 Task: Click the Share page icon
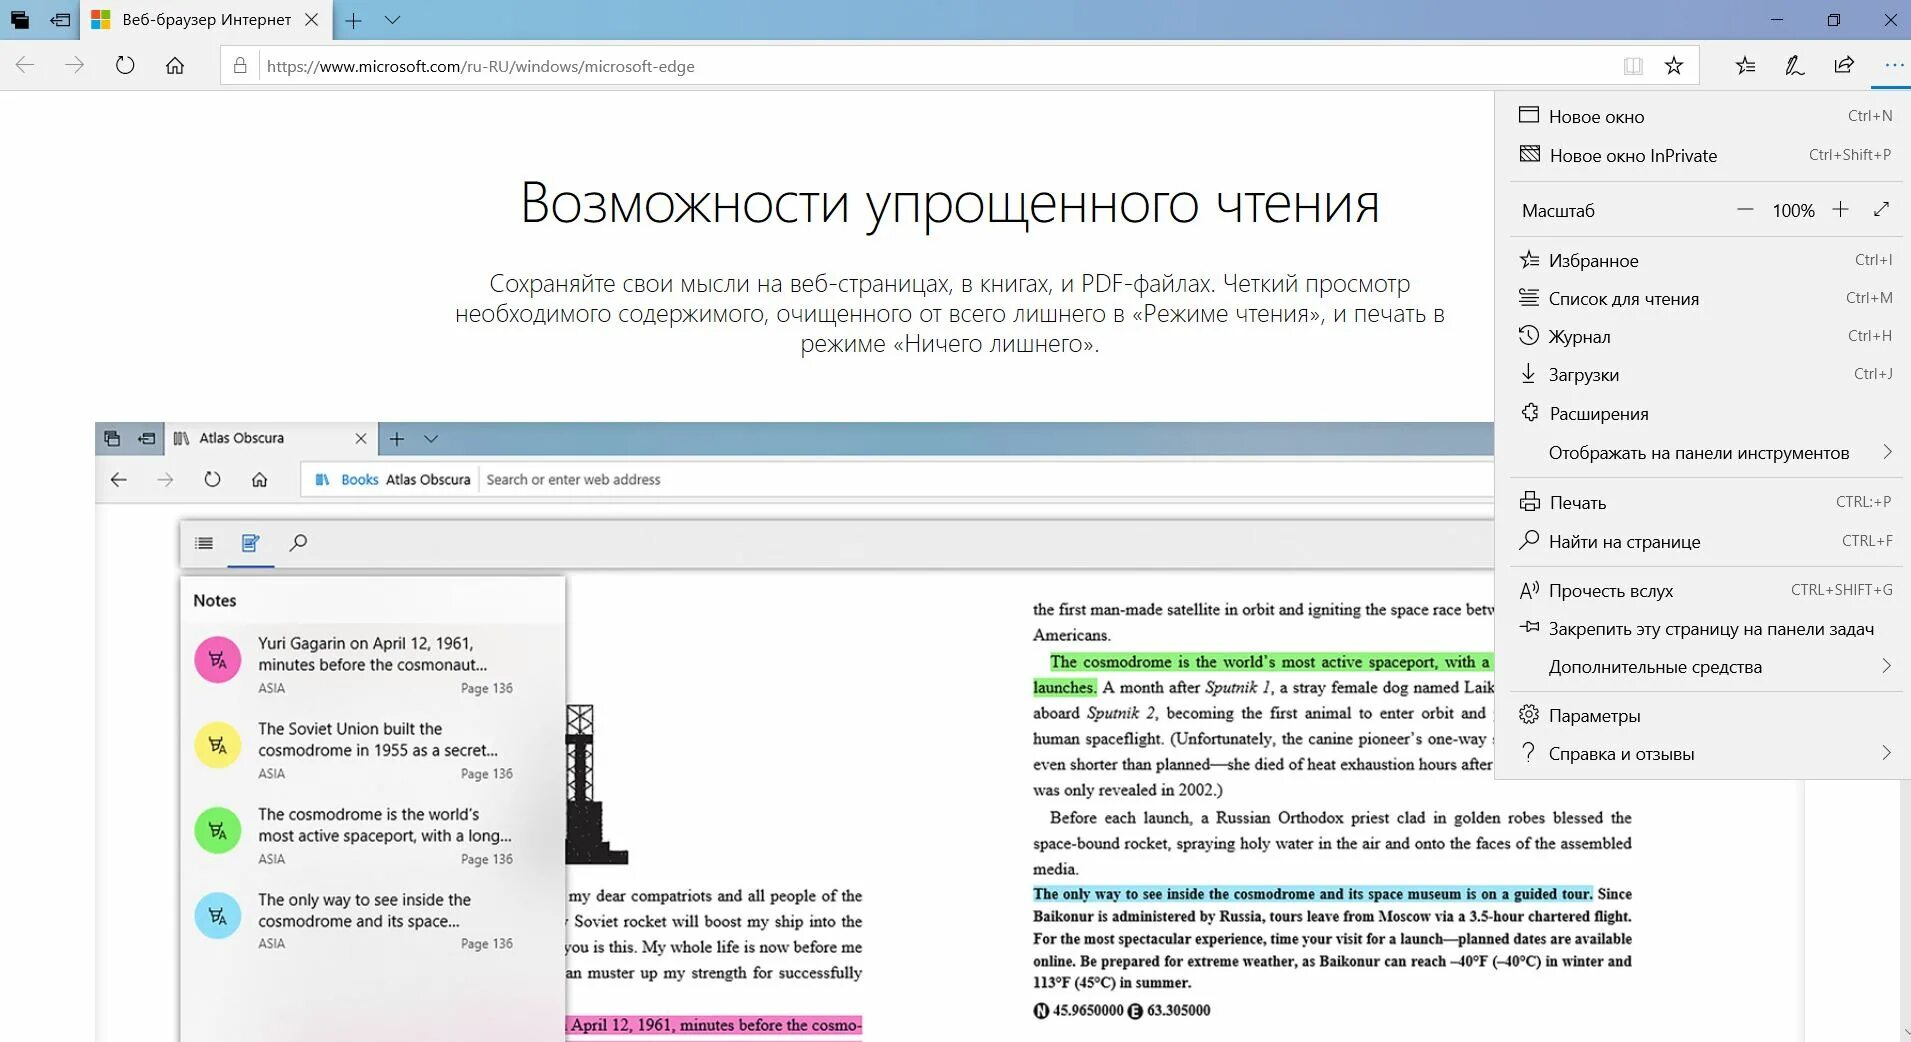1844,66
